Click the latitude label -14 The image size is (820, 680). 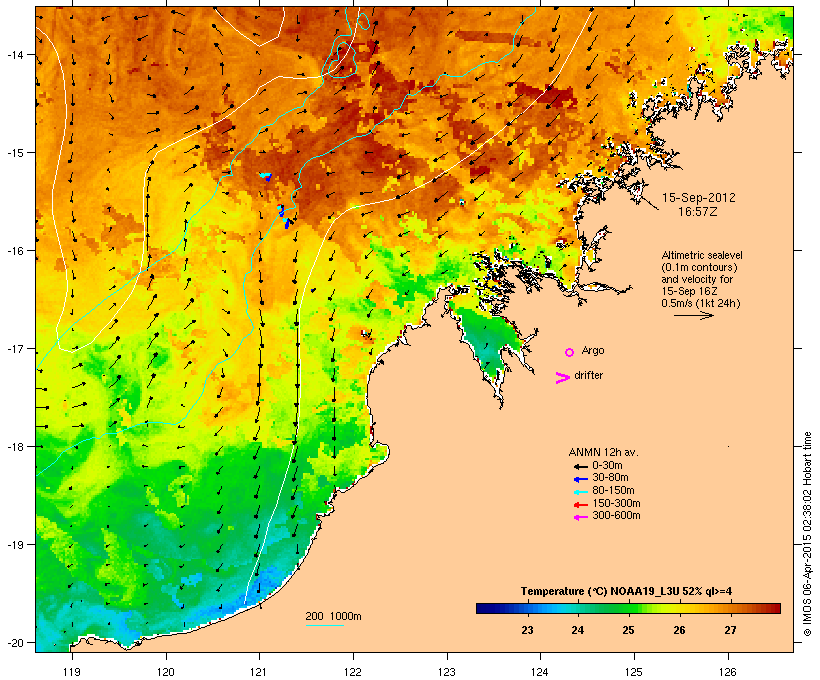tap(14, 54)
